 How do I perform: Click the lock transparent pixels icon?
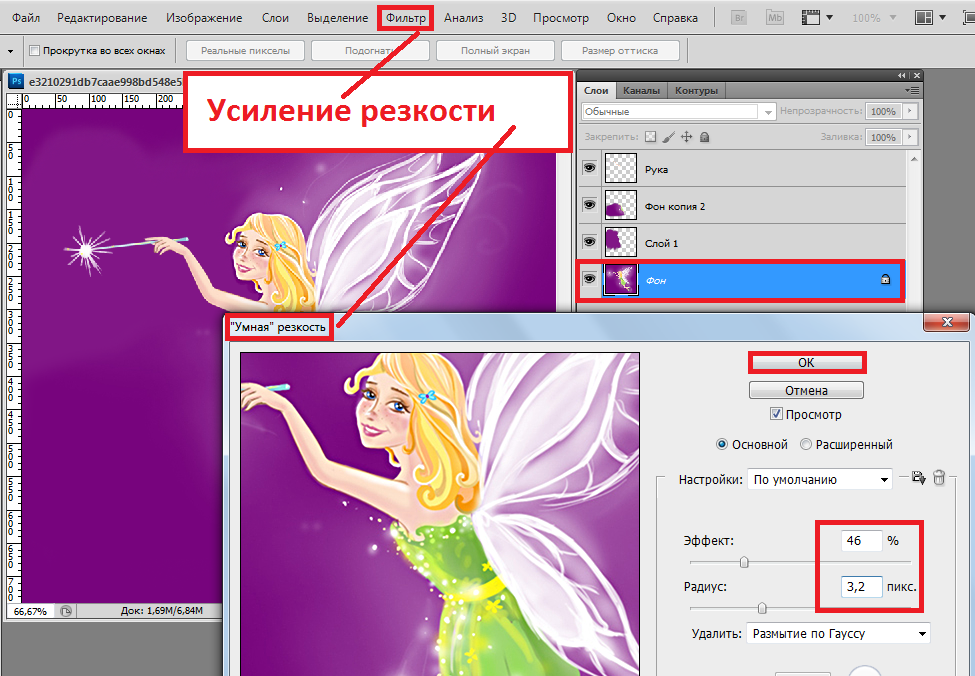651,137
